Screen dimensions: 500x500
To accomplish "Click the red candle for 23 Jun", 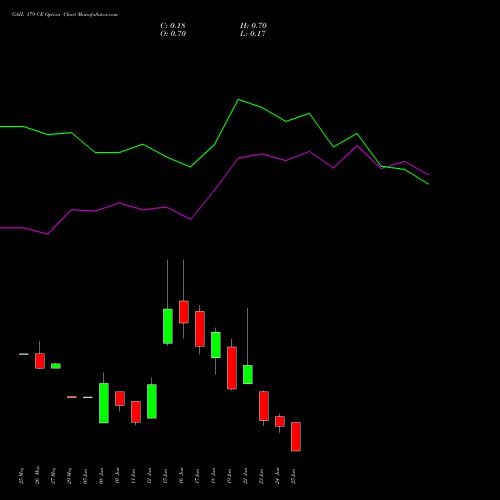I will click(x=264, y=406).
